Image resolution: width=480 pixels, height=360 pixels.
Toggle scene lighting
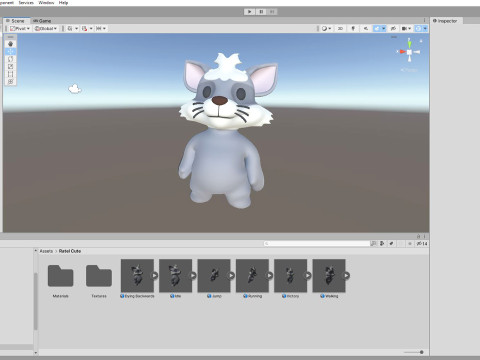point(353,29)
